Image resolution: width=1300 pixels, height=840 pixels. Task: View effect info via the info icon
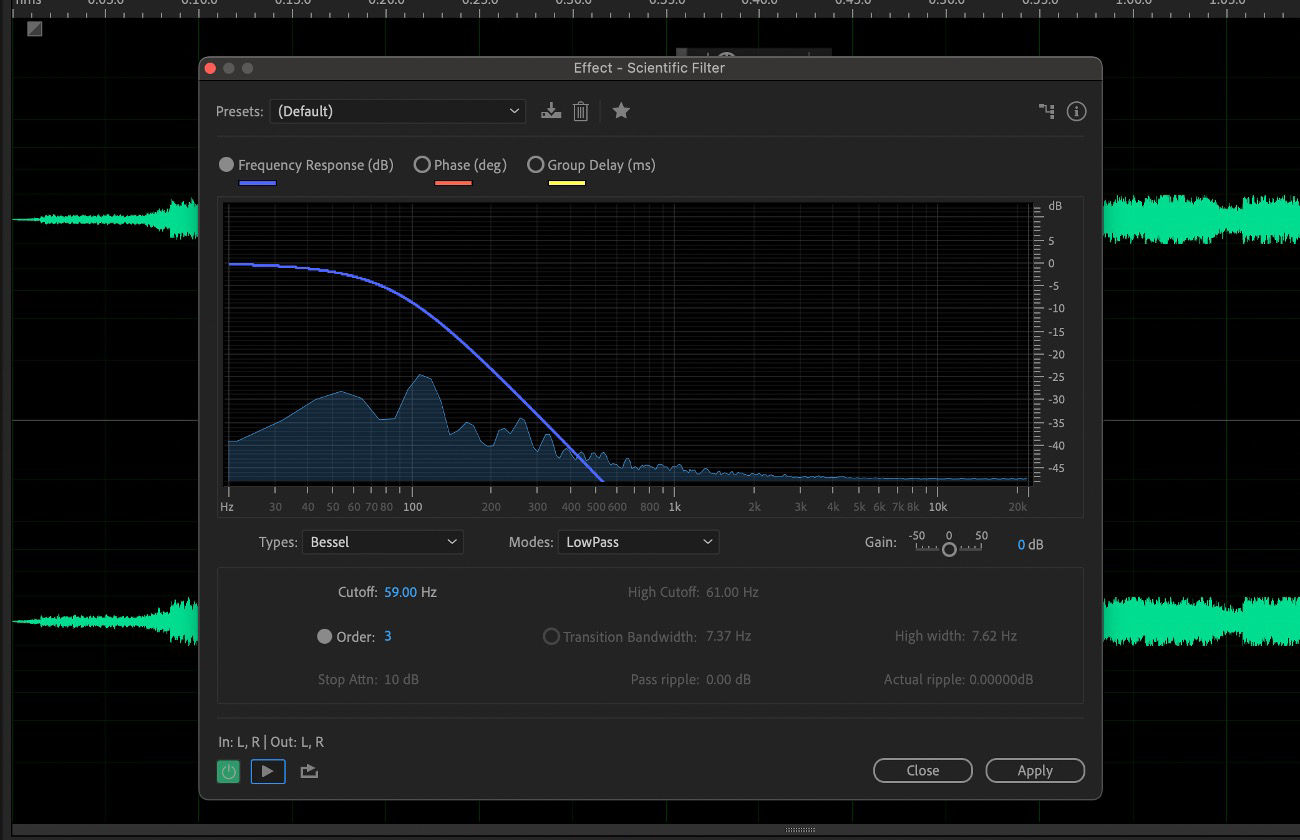(x=1076, y=111)
